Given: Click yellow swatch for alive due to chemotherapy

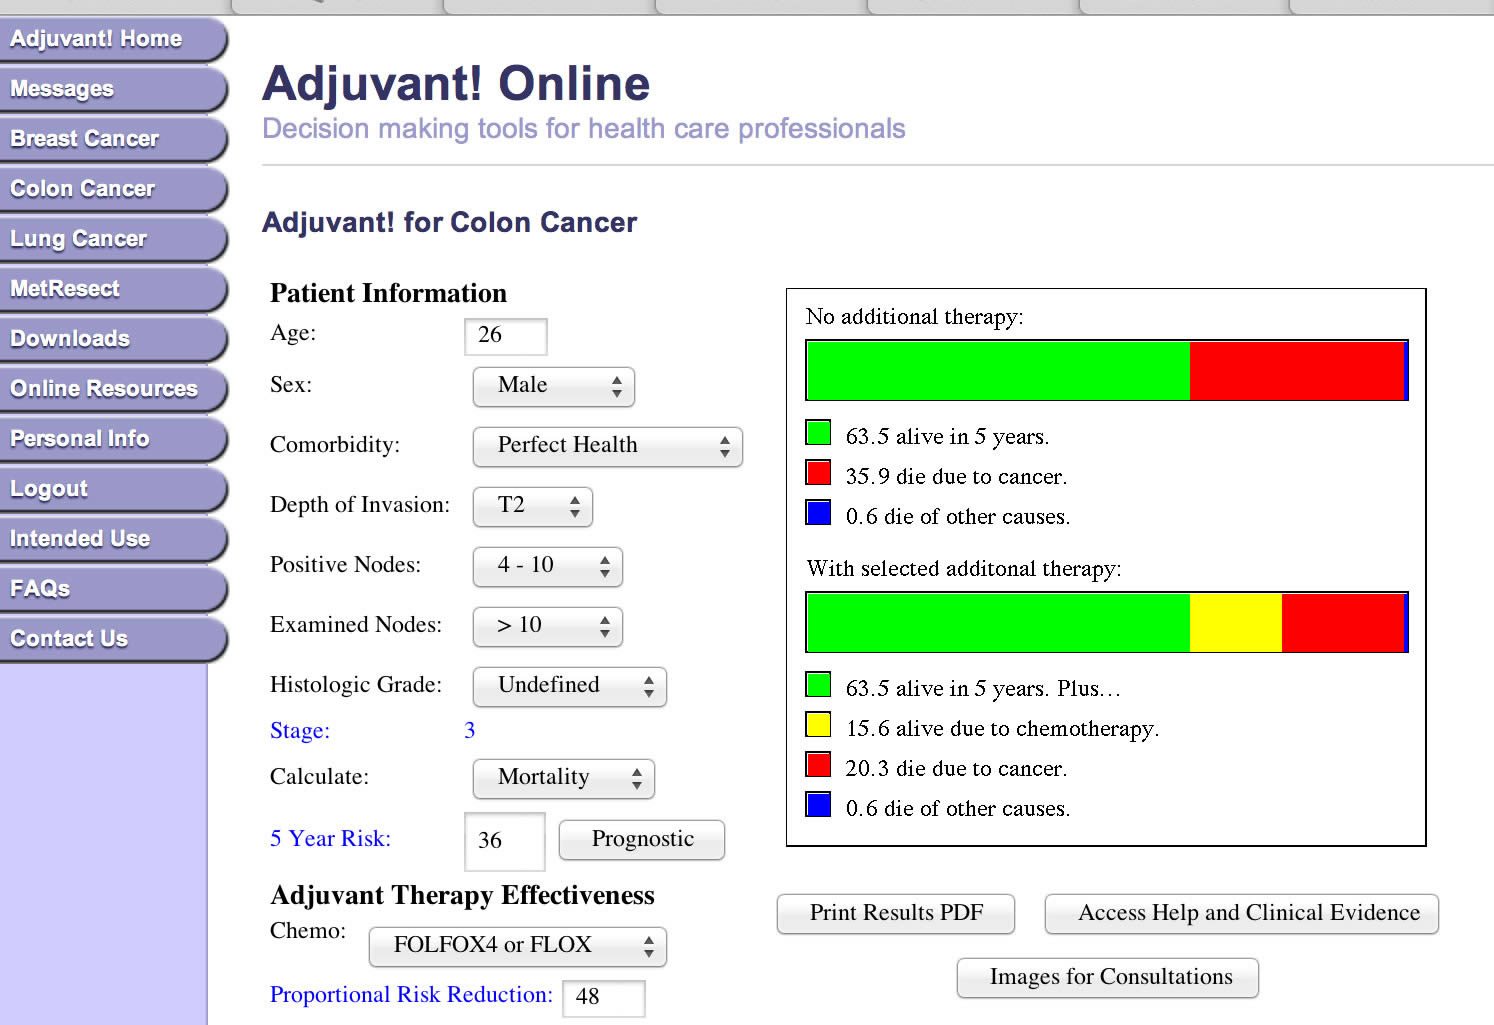Looking at the screenshot, I should (818, 725).
